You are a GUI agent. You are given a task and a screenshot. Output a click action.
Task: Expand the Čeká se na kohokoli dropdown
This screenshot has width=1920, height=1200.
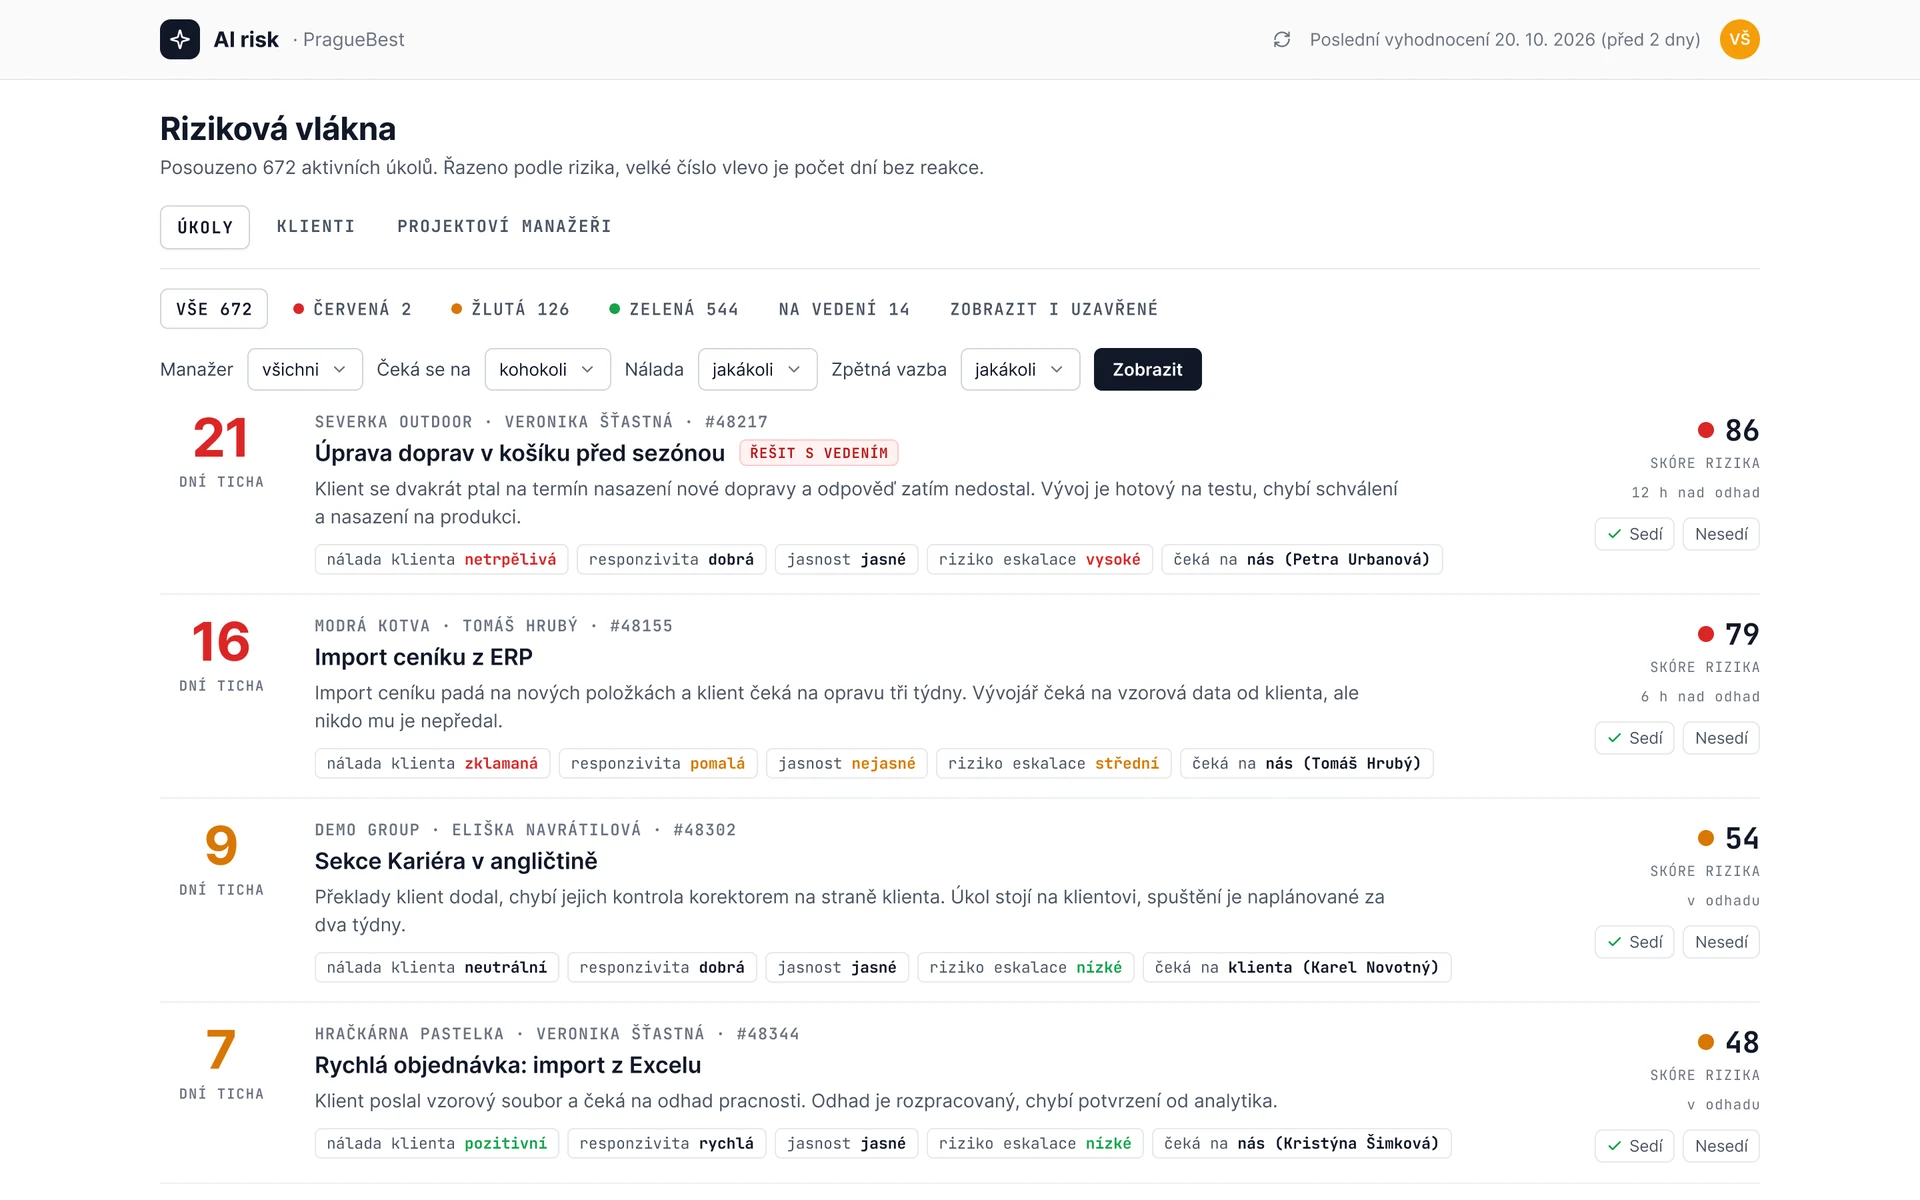(x=547, y=369)
